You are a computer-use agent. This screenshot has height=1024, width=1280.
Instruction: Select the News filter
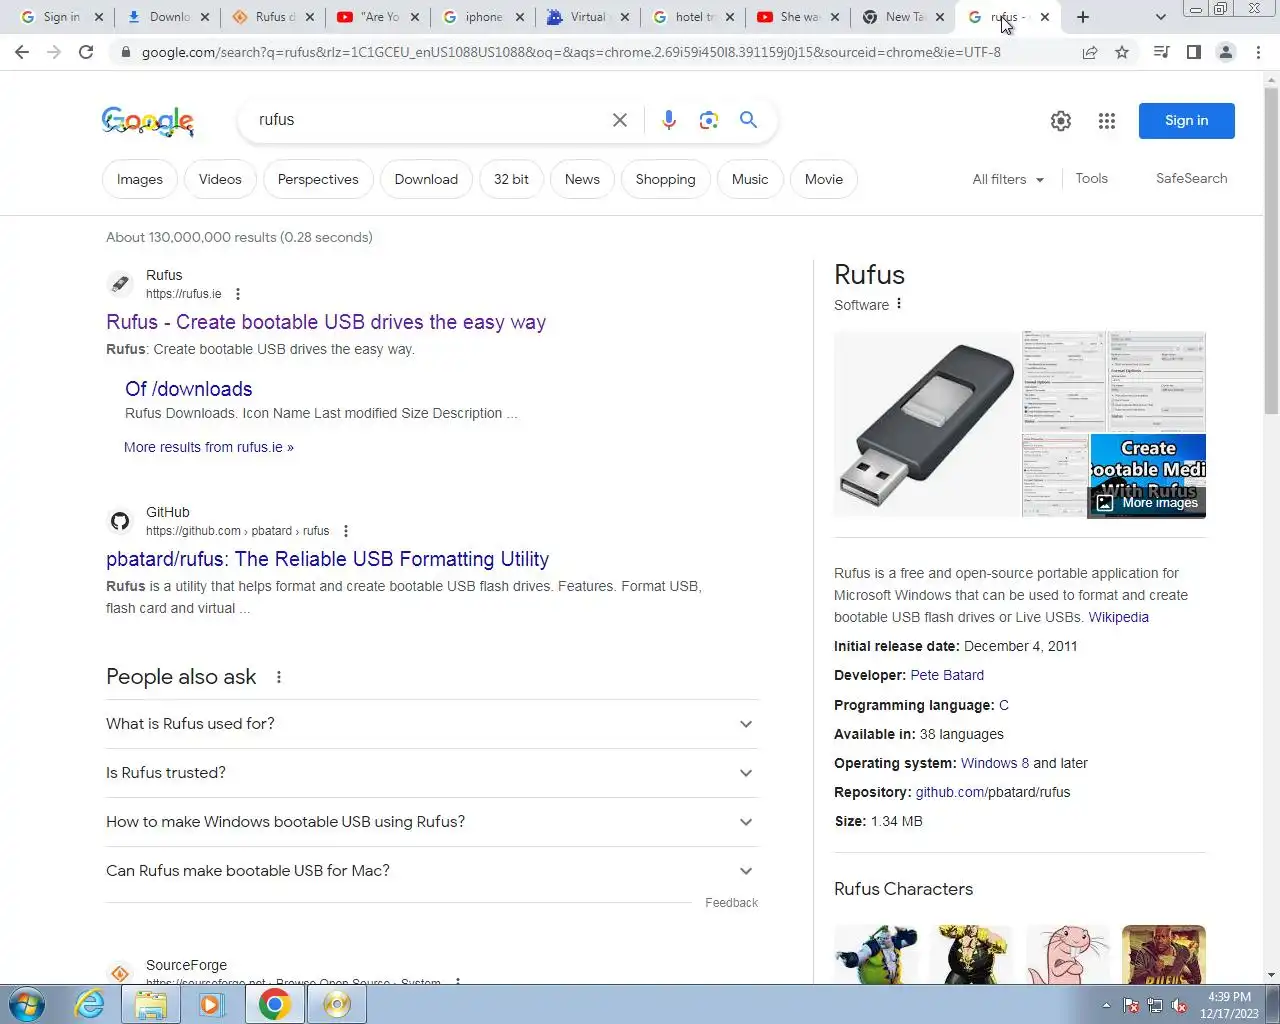(x=582, y=179)
